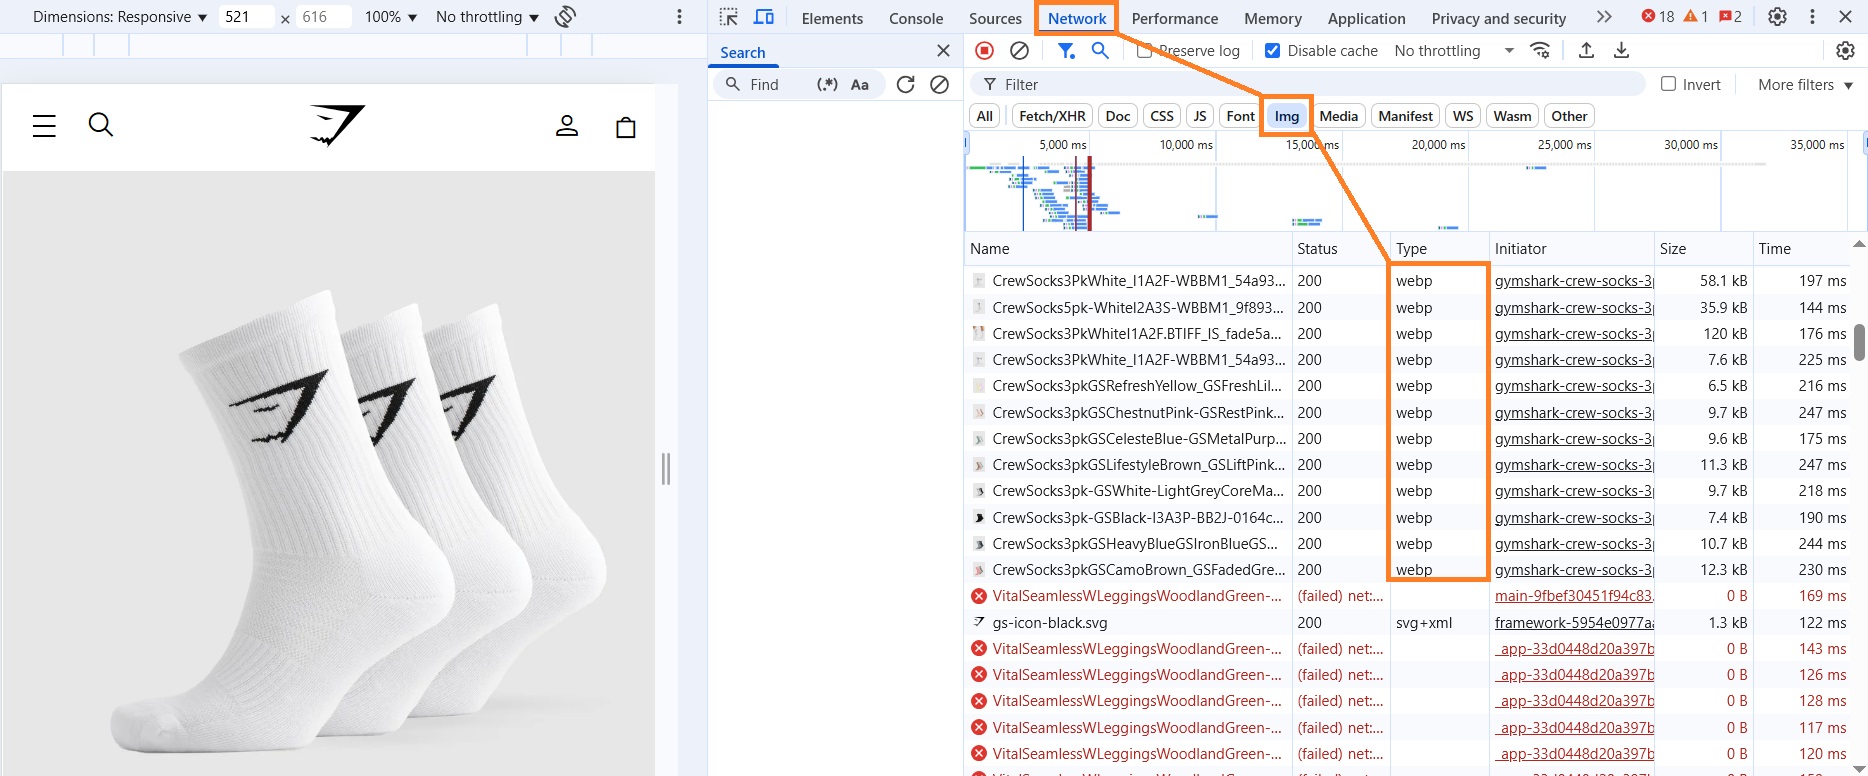Clear search results icon
1868x776 pixels.
939,85
